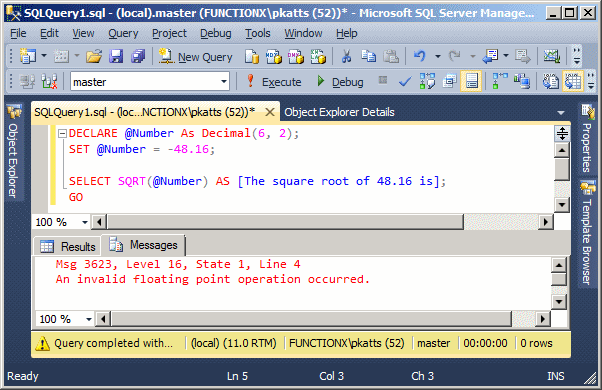The image size is (602, 390).
Task: Close the SQLQuery1.sql tab
Action: (270, 112)
